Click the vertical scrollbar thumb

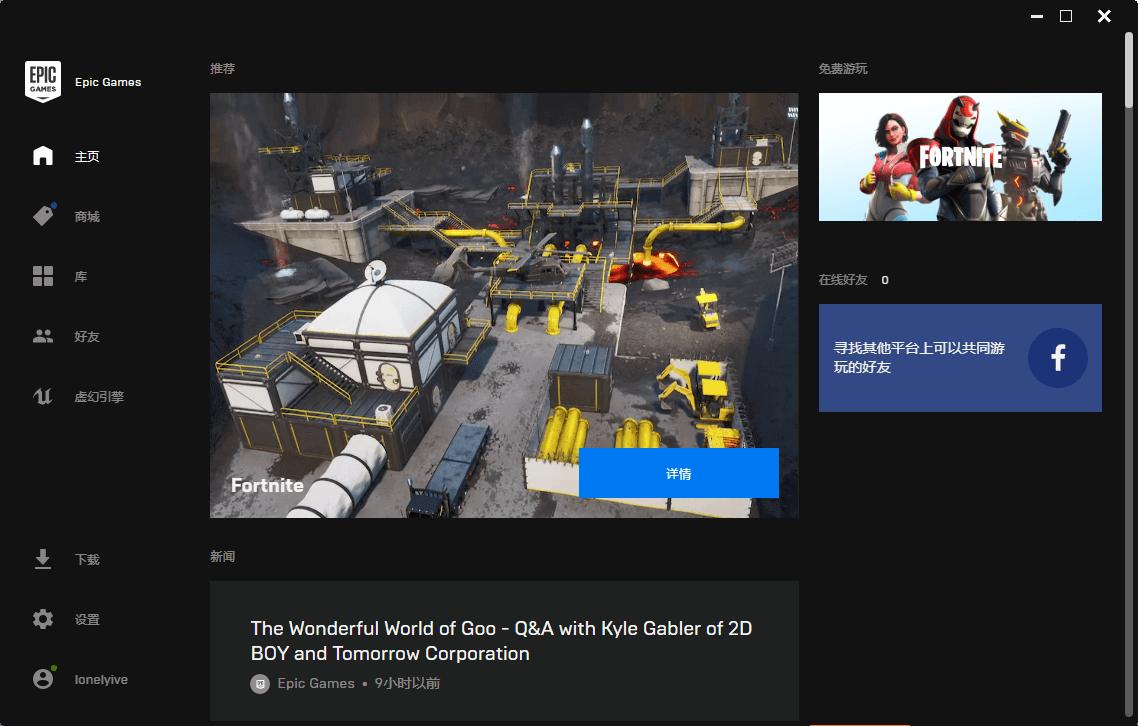1129,69
